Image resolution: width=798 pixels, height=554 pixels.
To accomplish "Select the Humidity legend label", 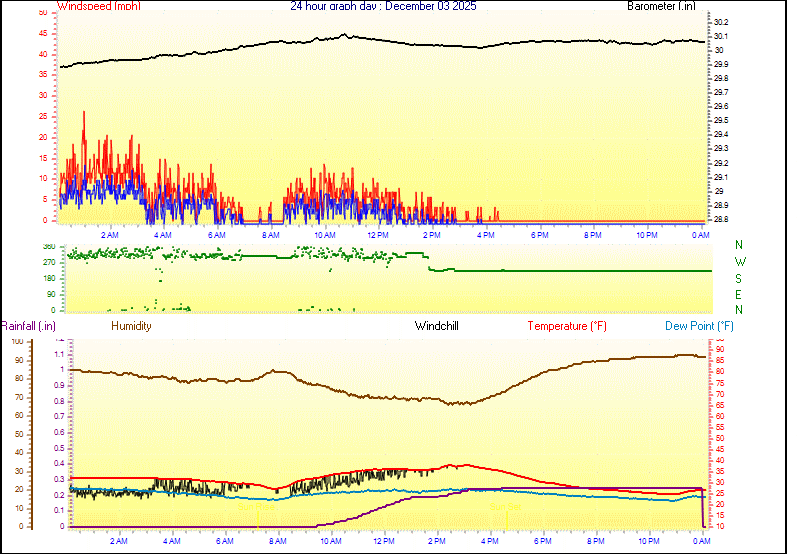I will (131, 326).
